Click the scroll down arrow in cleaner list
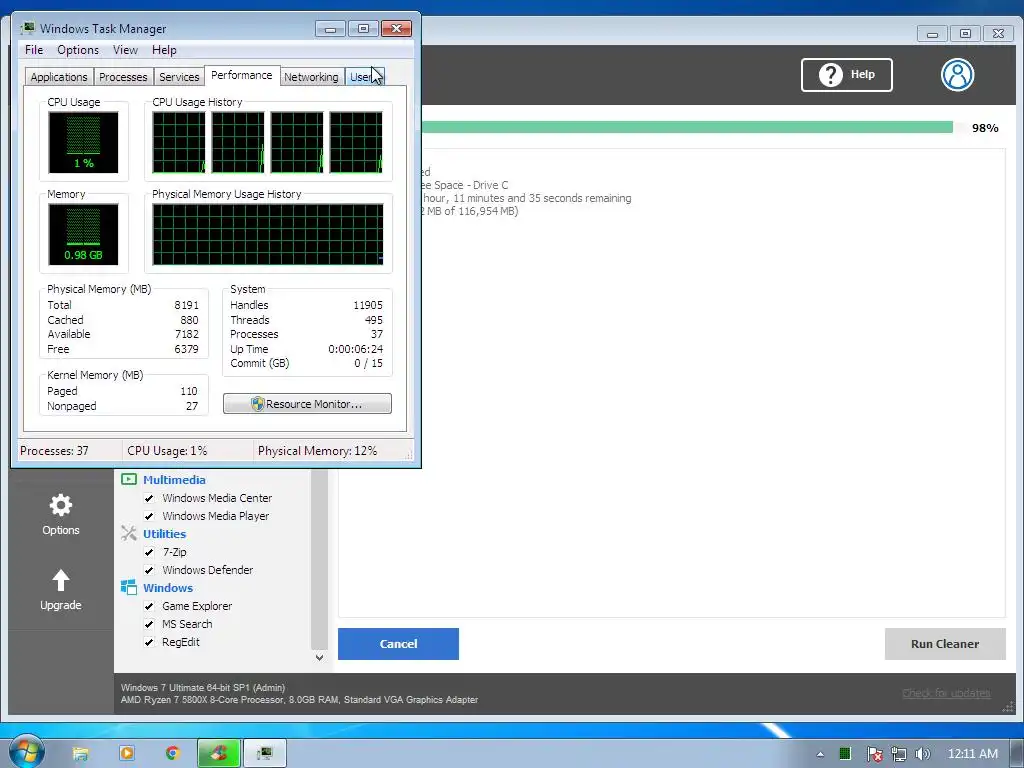The height and width of the screenshot is (768, 1024). tap(319, 657)
